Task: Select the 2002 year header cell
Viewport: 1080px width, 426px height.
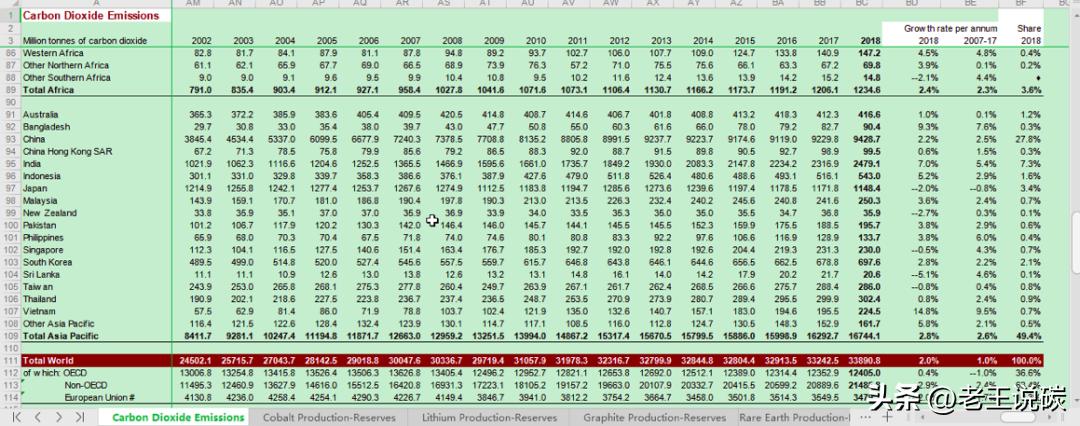Action: [193, 41]
